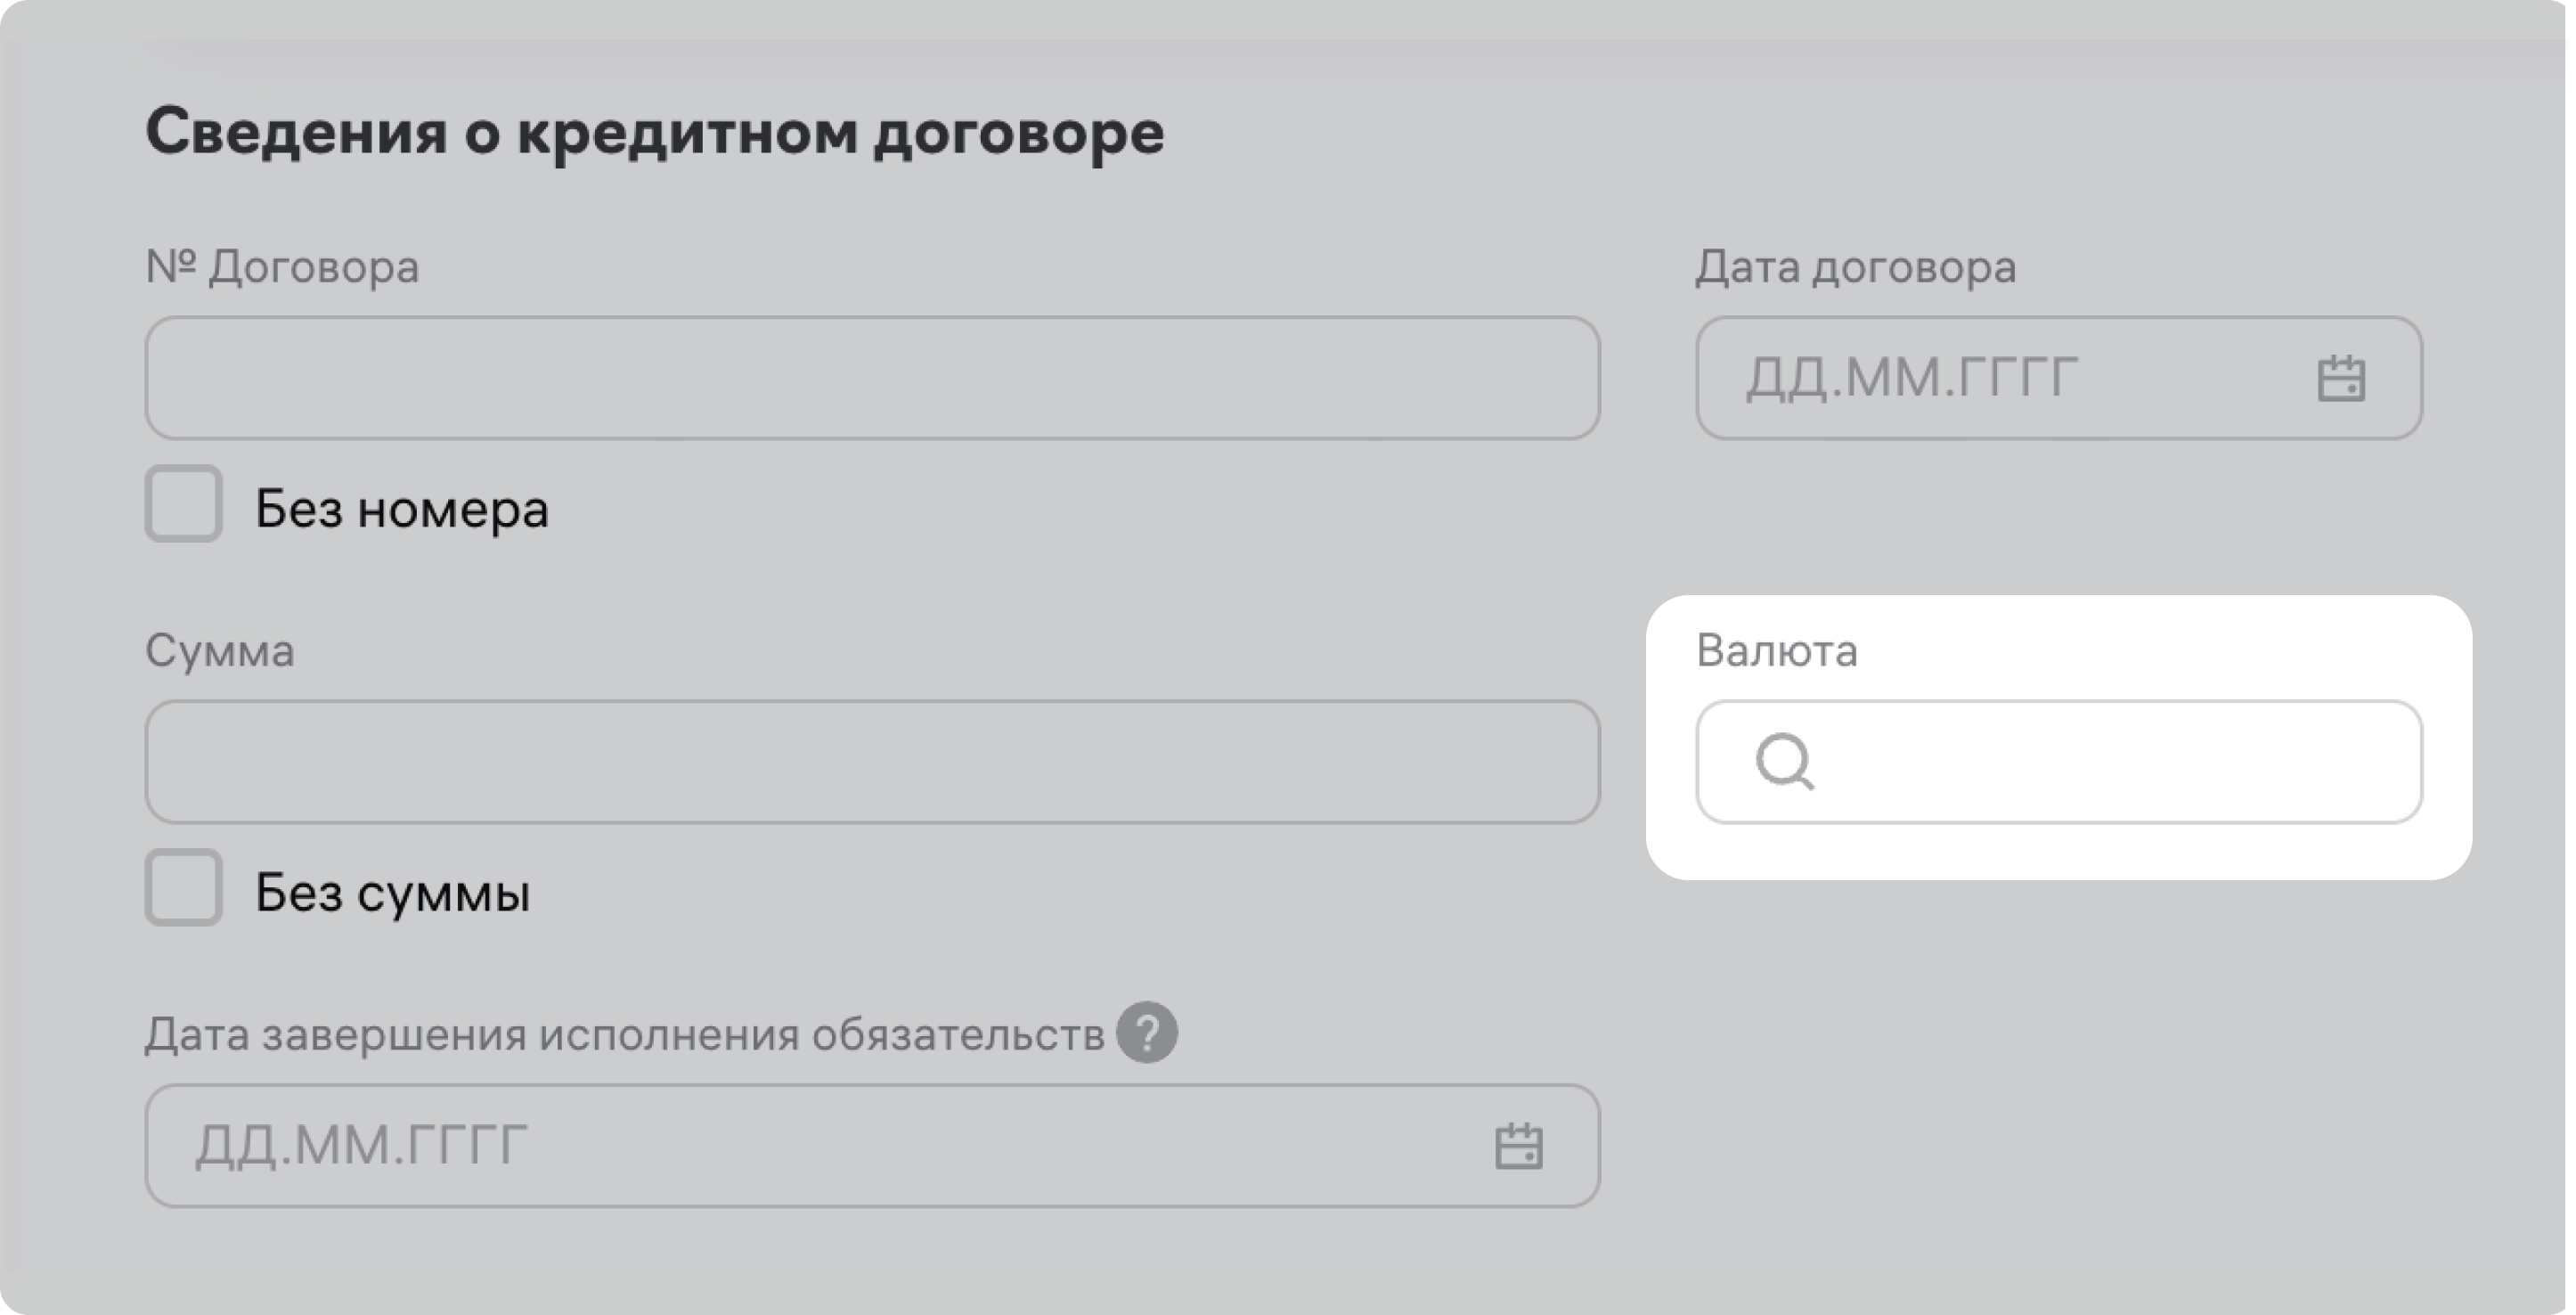Focus the № Договора input field
Screen dimensions: 2576x1315
(872, 379)
